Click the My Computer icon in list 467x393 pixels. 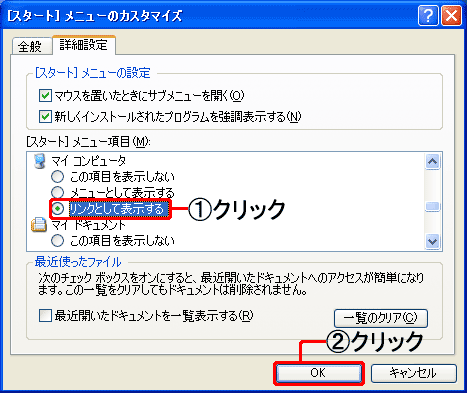click(x=40, y=161)
